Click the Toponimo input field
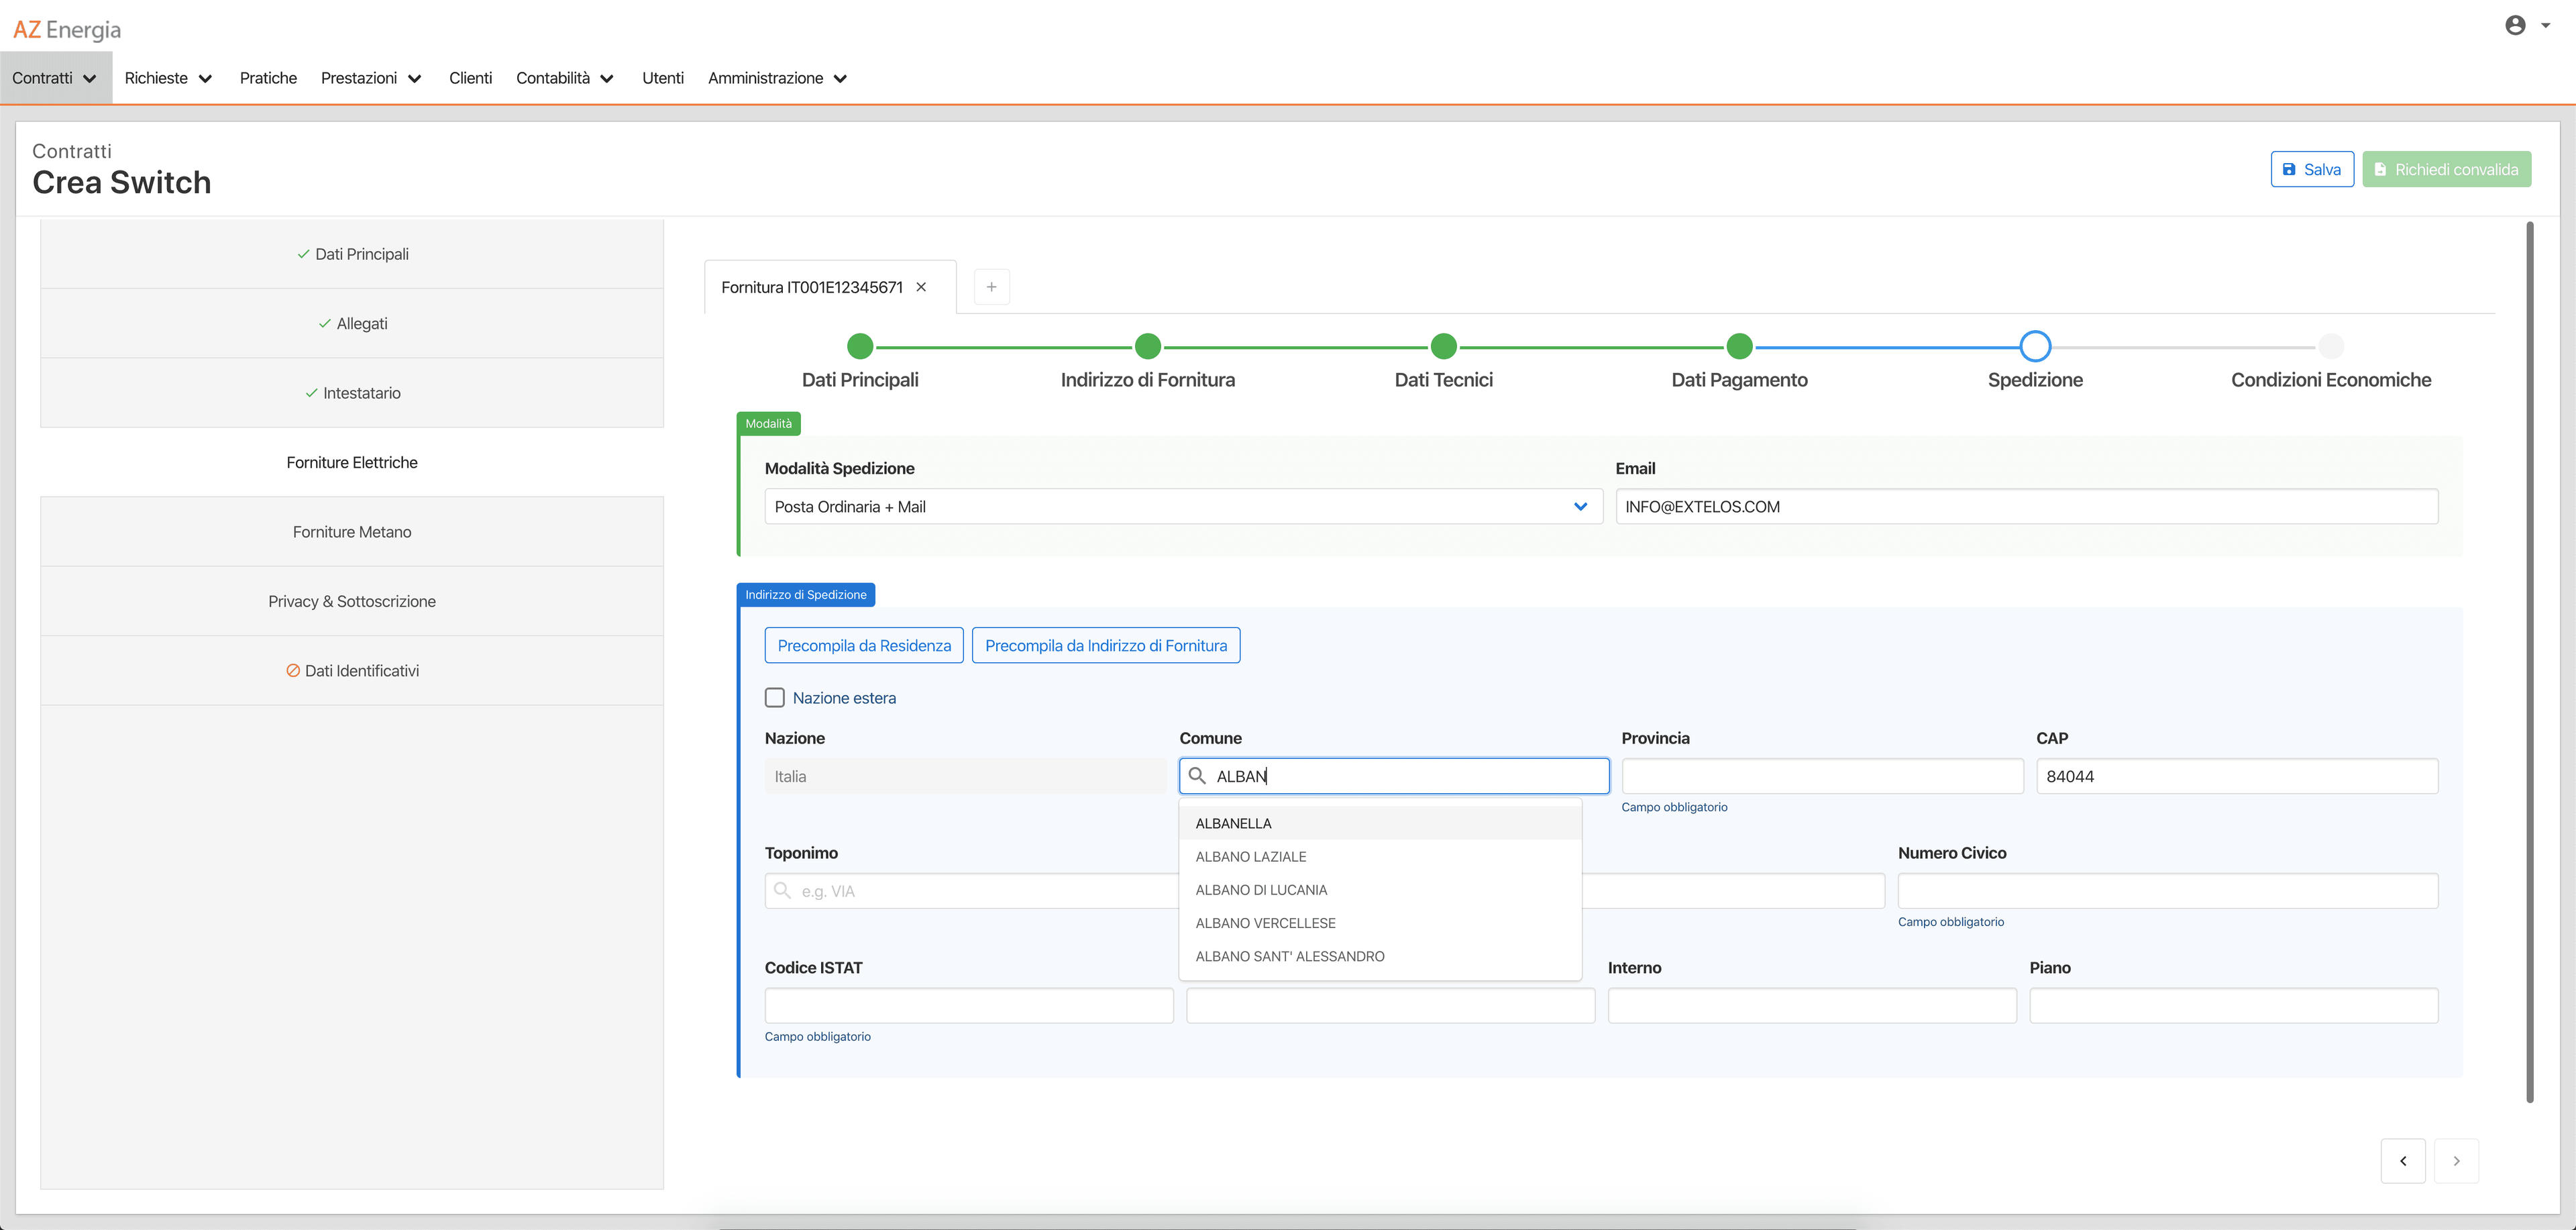The height and width of the screenshot is (1230, 2576). tap(971, 891)
